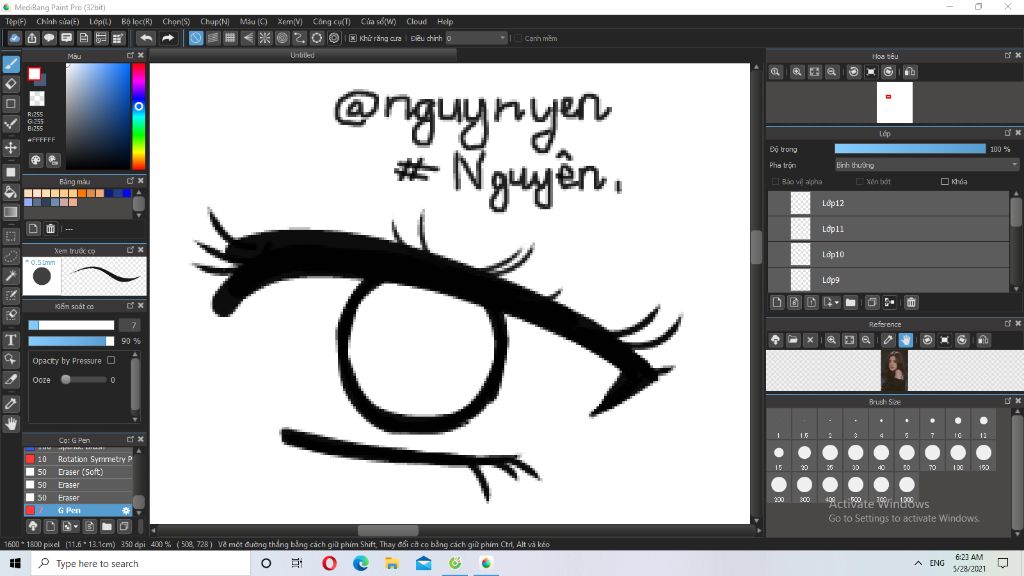Enable curve snap guide
Viewport: 1024px width, 576px height.
[299, 38]
